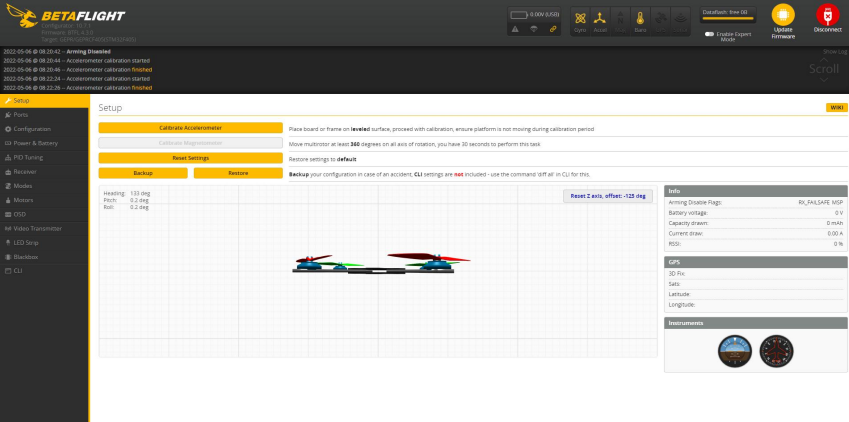Image resolution: width=849 pixels, height=422 pixels.
Task: Click the Update Firmware chip icon
Action: click(783, 15)
